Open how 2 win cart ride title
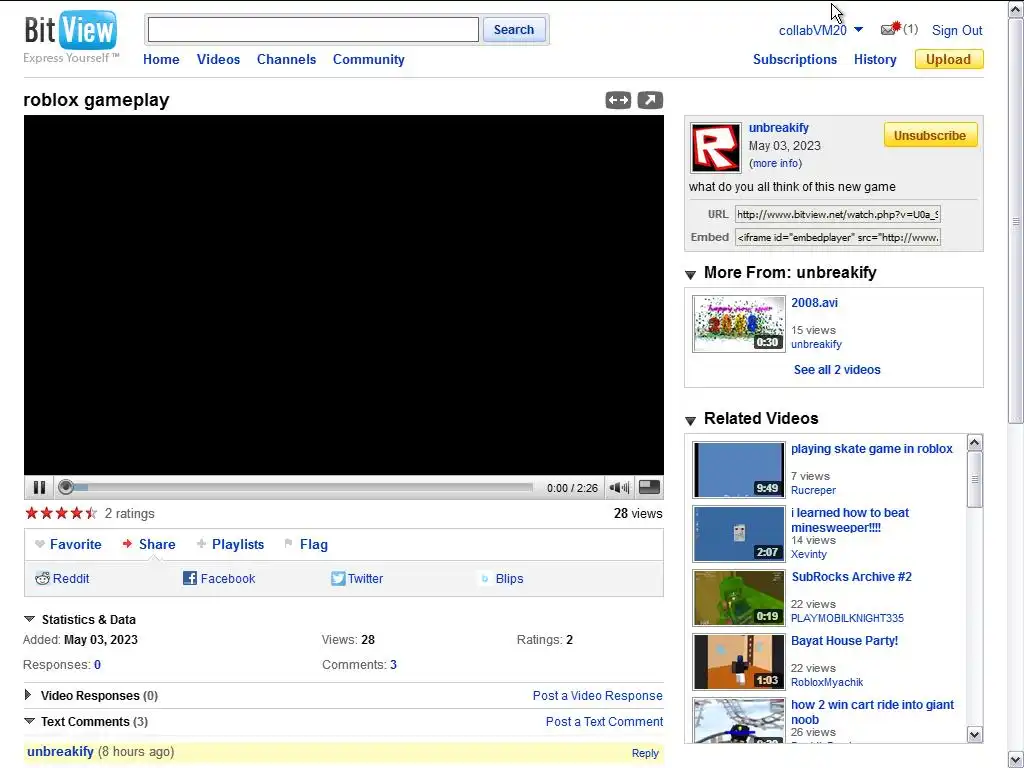1024x768 pixels. (x=872, y=712)
